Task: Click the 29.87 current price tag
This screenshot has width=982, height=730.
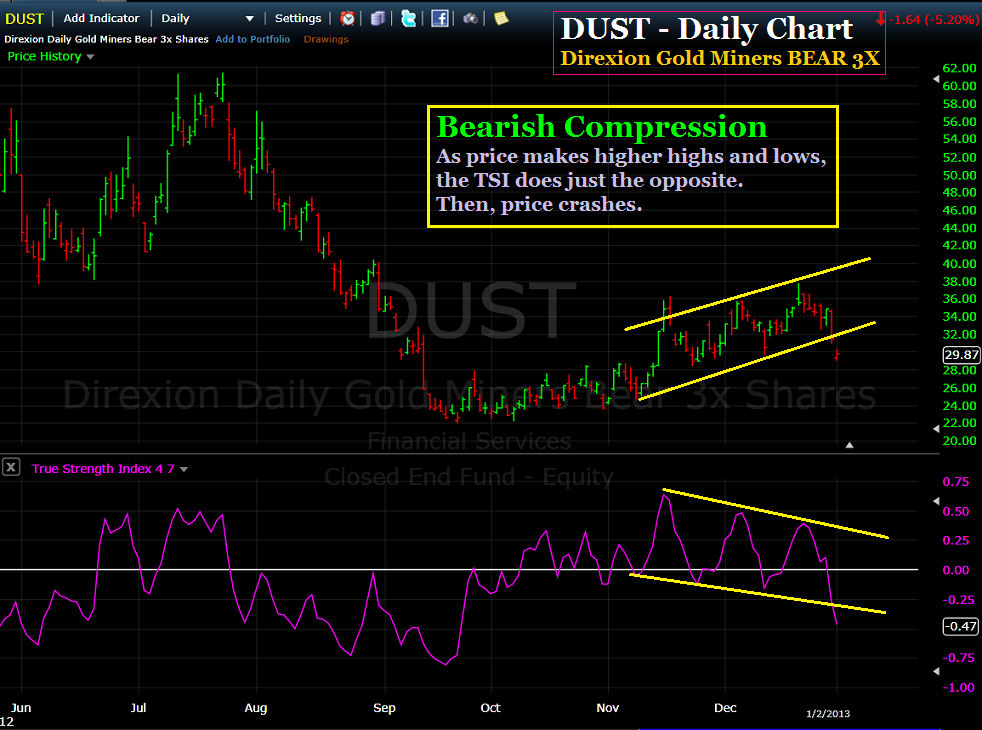Action: (x=960, y=355)
